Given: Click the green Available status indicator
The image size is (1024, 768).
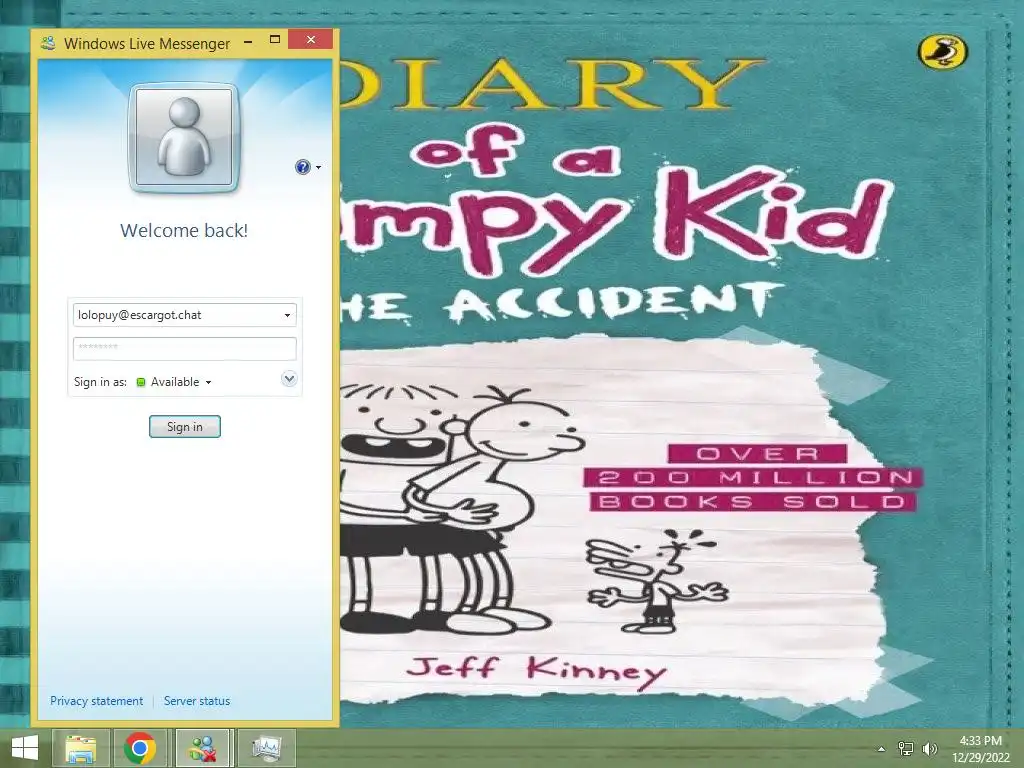Looking at the screenshot, I should pyautogui.click(x=140, y=383).
